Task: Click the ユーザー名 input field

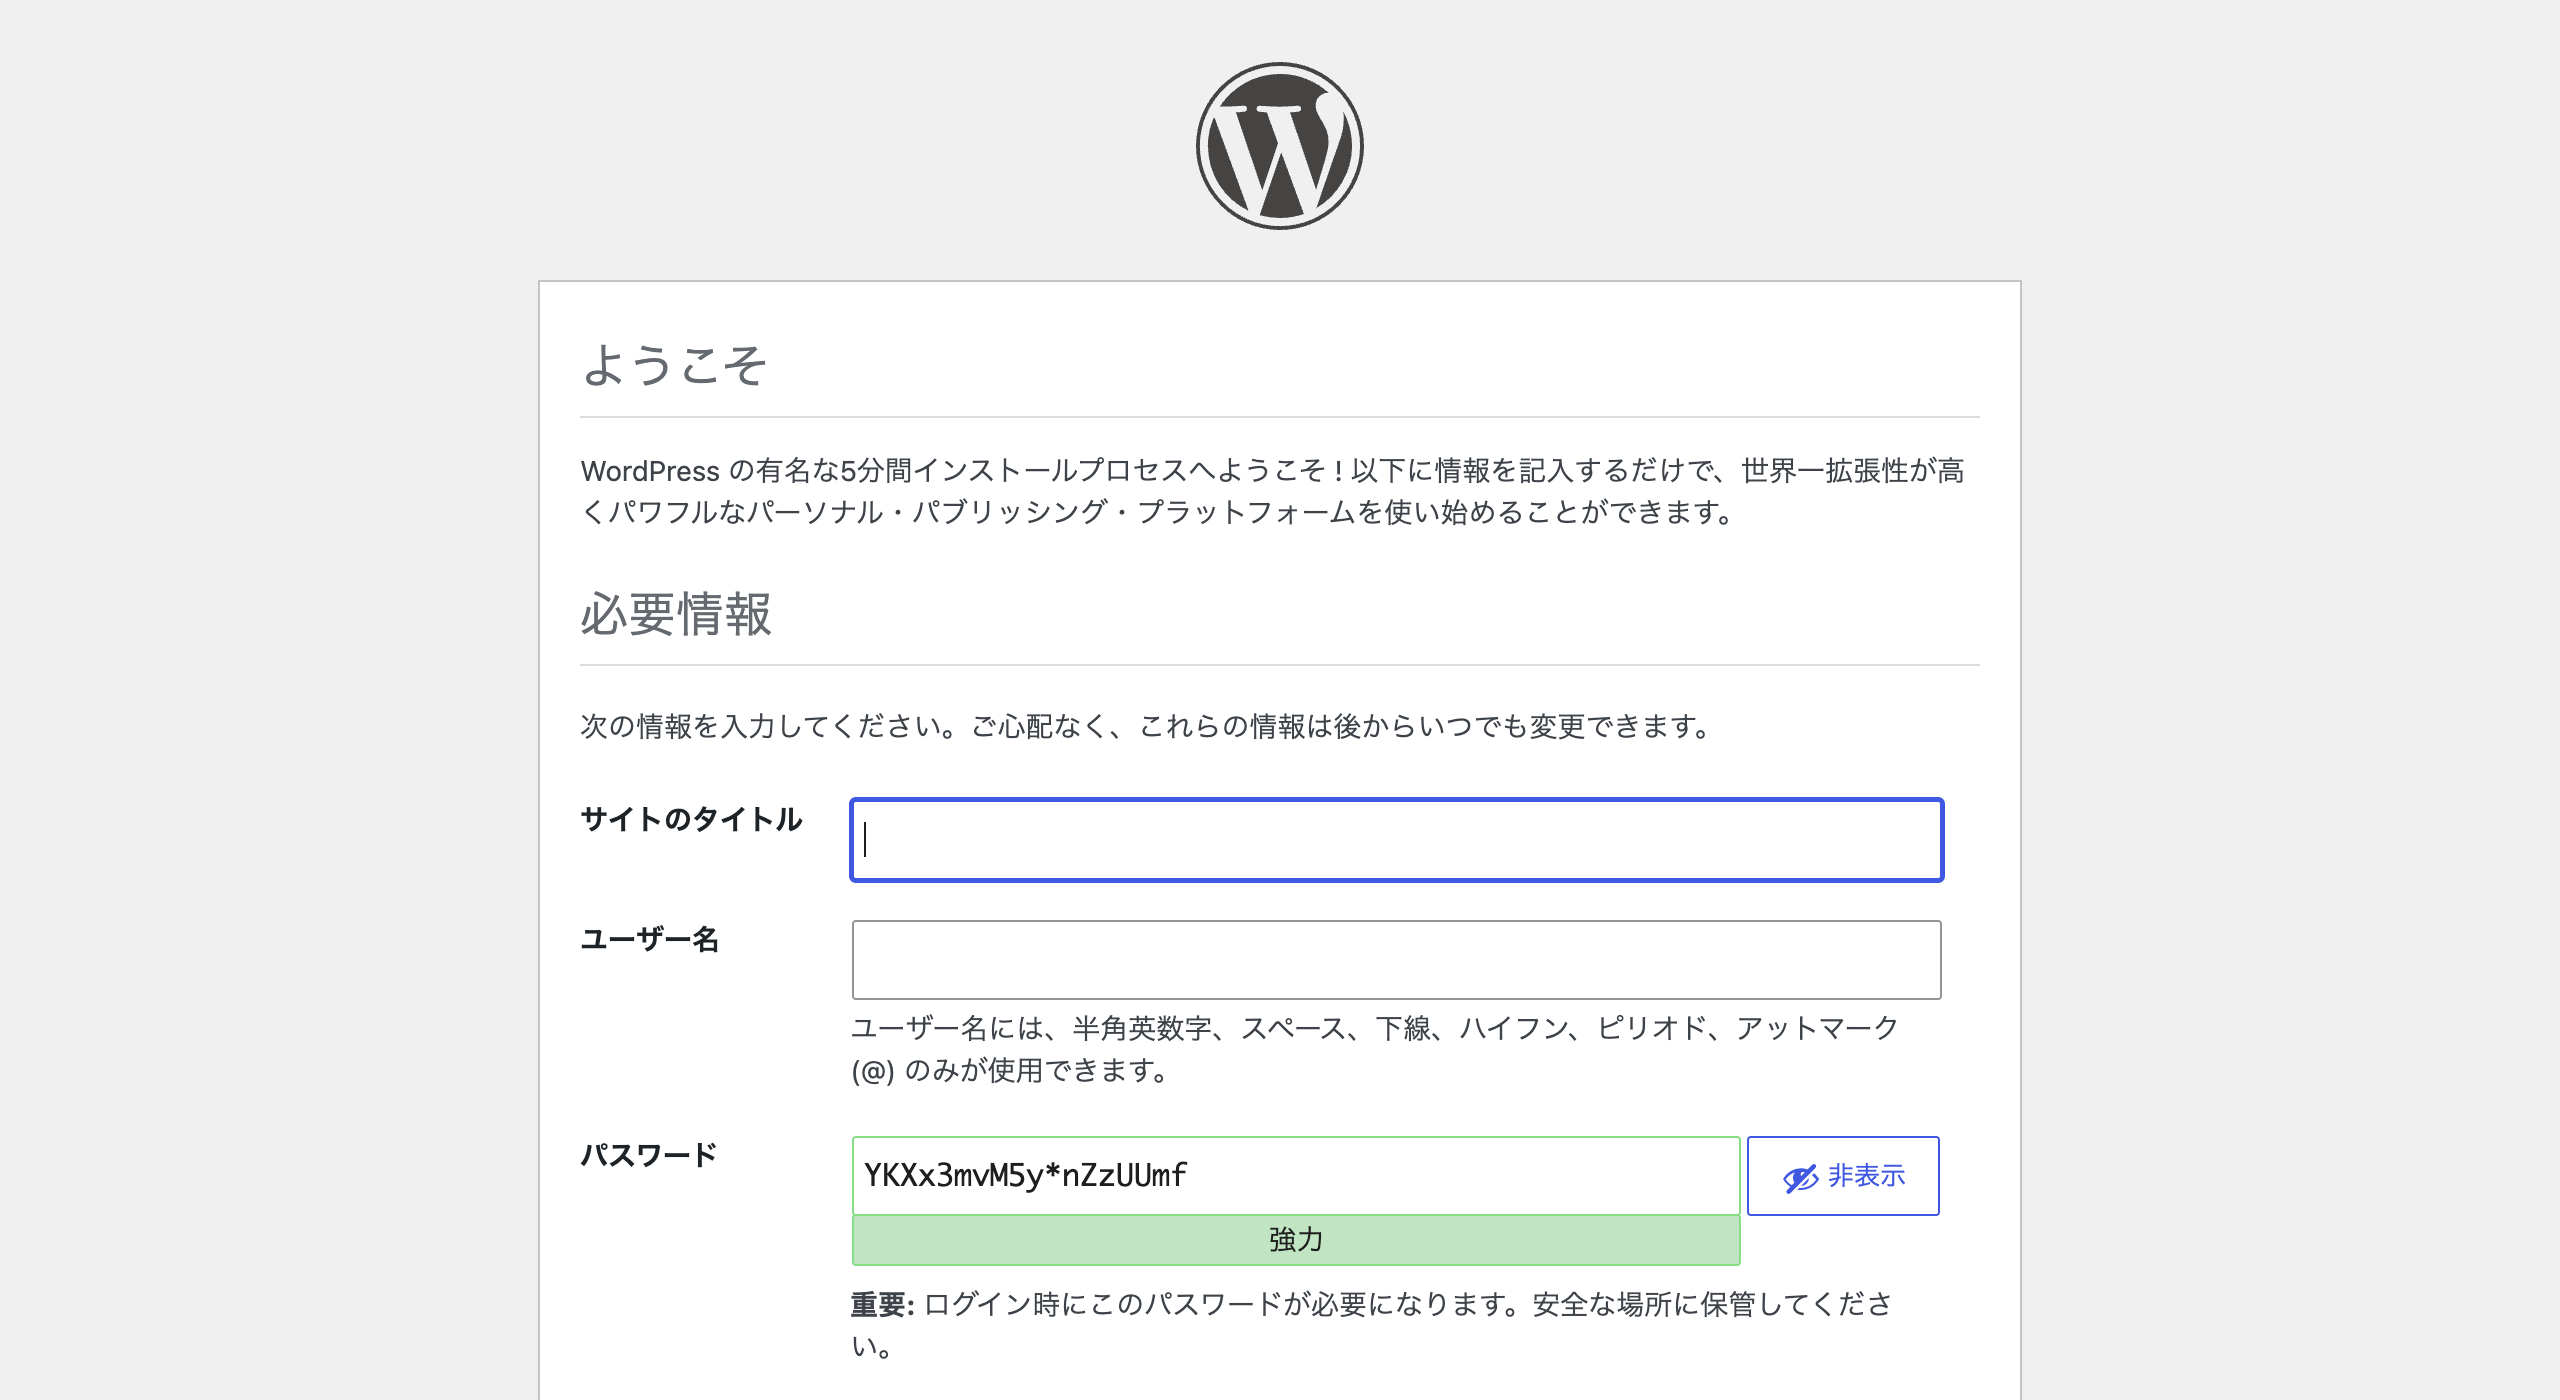Action: coord(1396,960)
